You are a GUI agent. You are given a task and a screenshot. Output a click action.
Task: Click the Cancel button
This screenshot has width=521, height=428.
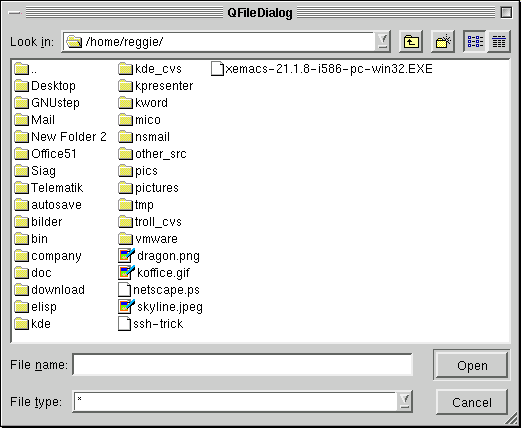coord(472,402)
